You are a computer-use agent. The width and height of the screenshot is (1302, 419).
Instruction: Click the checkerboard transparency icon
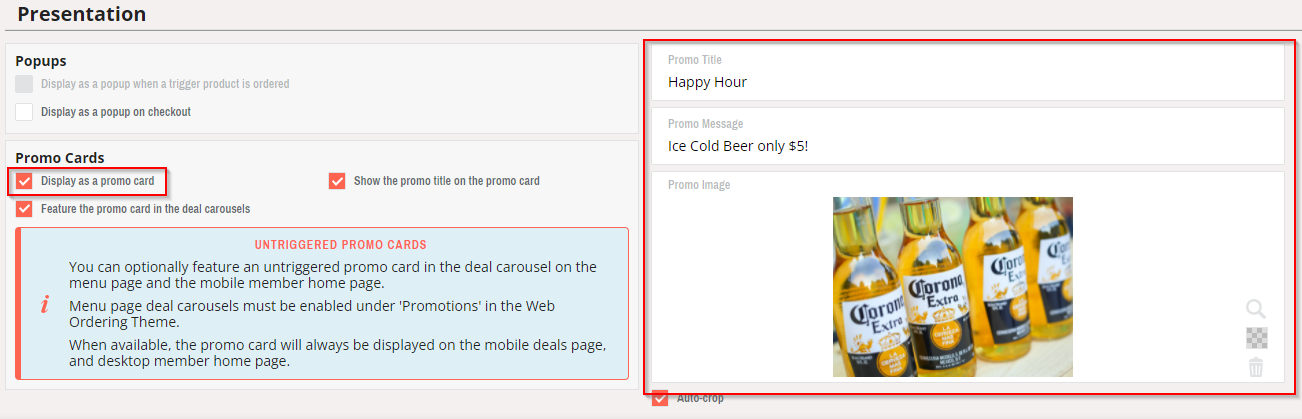click(x=1257, y=338)
